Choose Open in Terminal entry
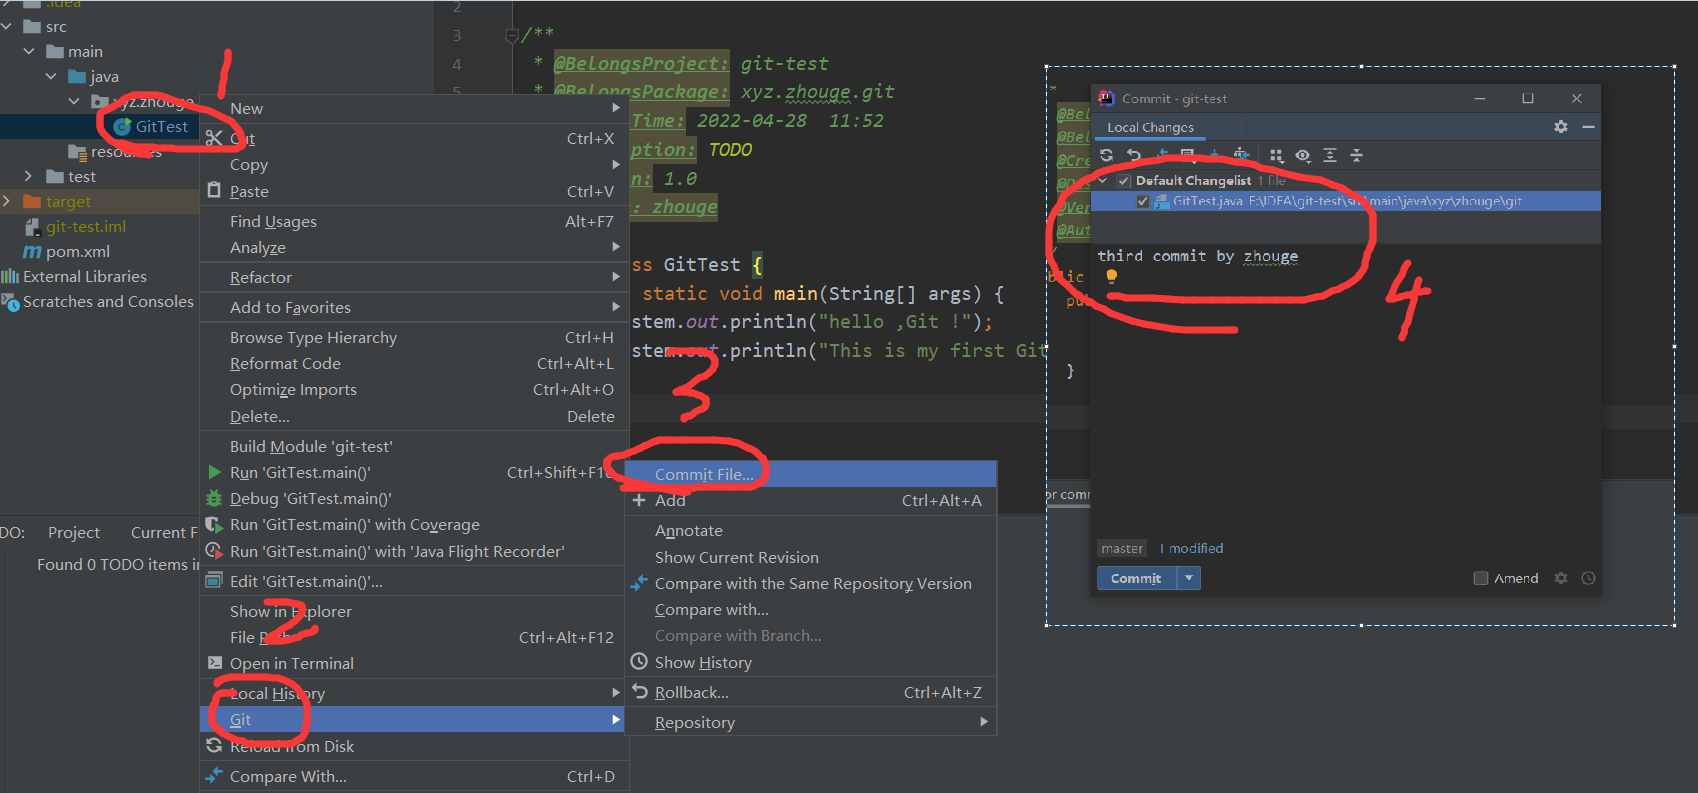Image resolution: width=1698 pixels, height=793 pixels. 414,664
